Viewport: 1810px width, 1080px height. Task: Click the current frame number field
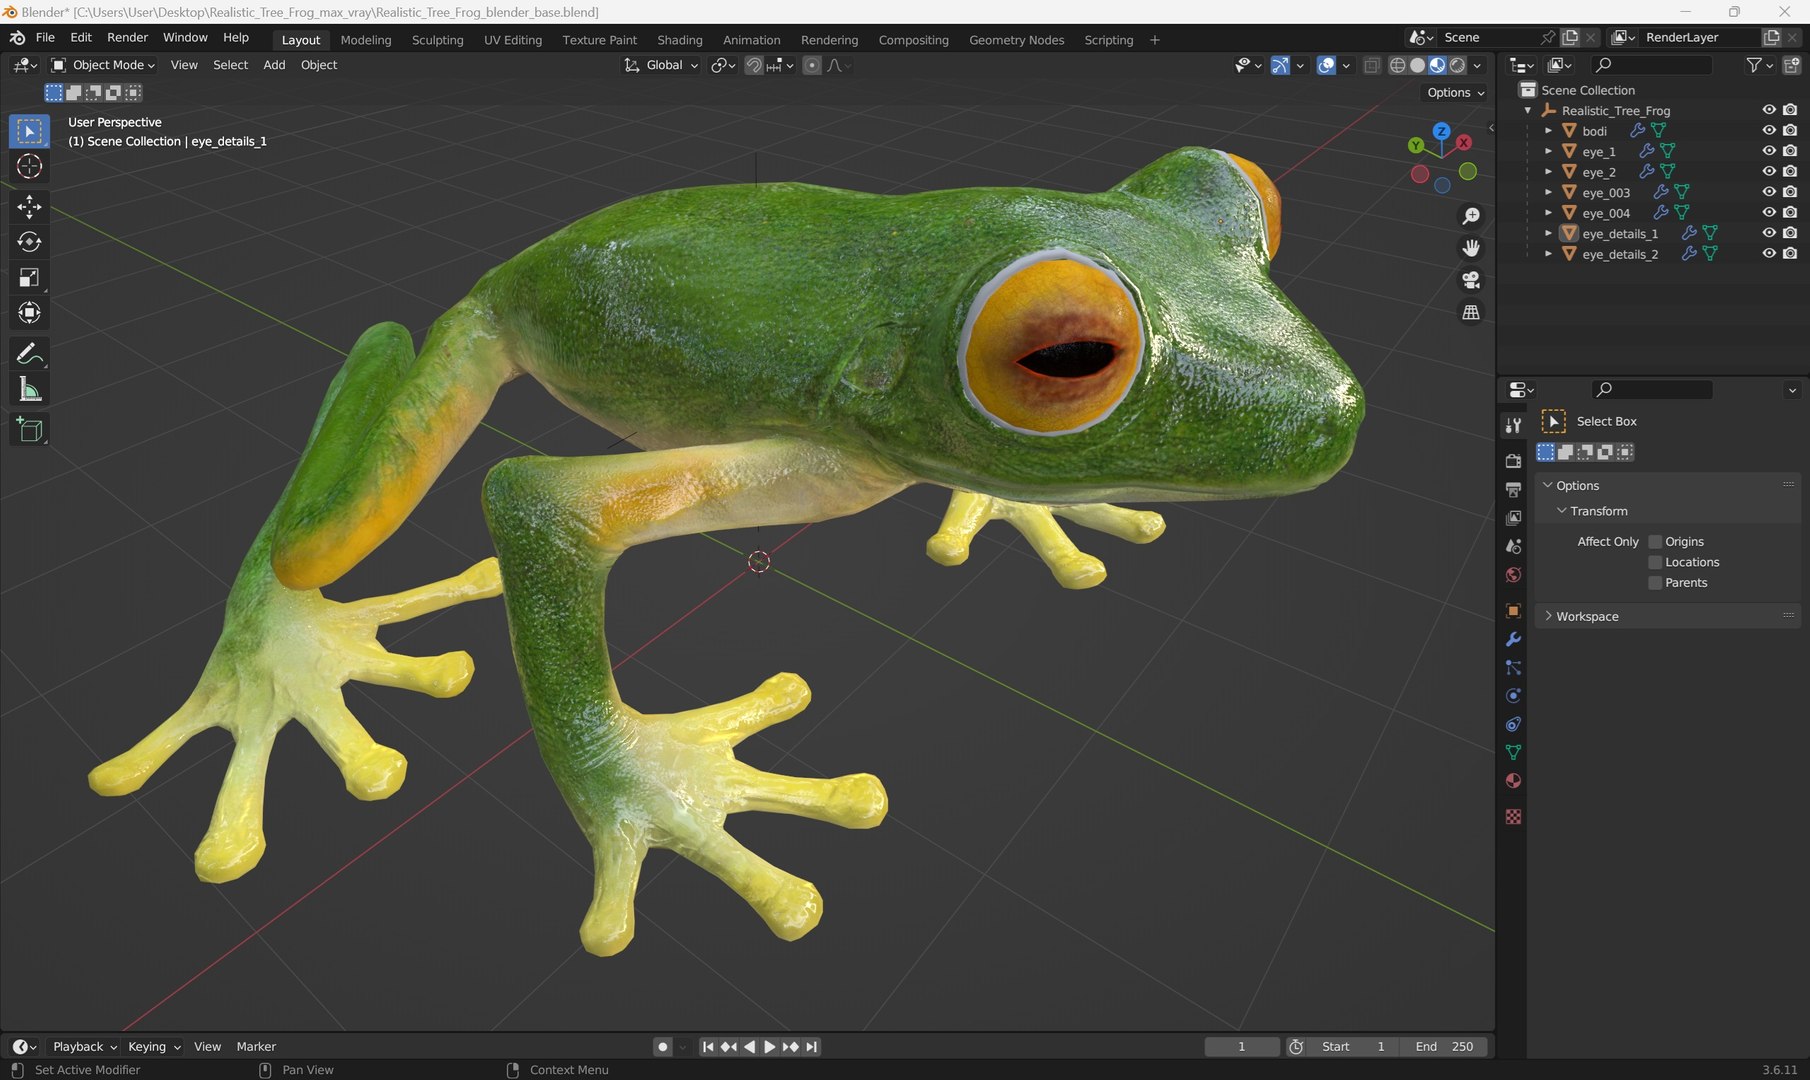[x=1242, y=1047]
